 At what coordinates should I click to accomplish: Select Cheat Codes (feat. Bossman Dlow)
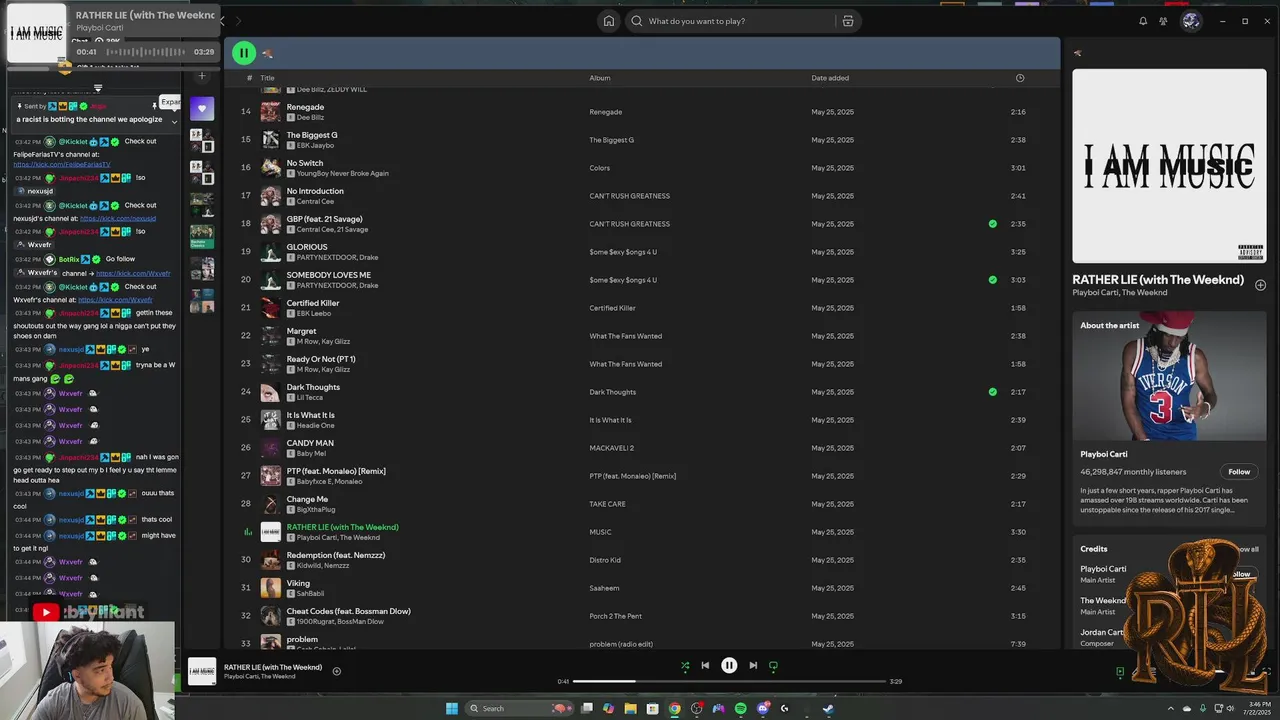[349, 611]
